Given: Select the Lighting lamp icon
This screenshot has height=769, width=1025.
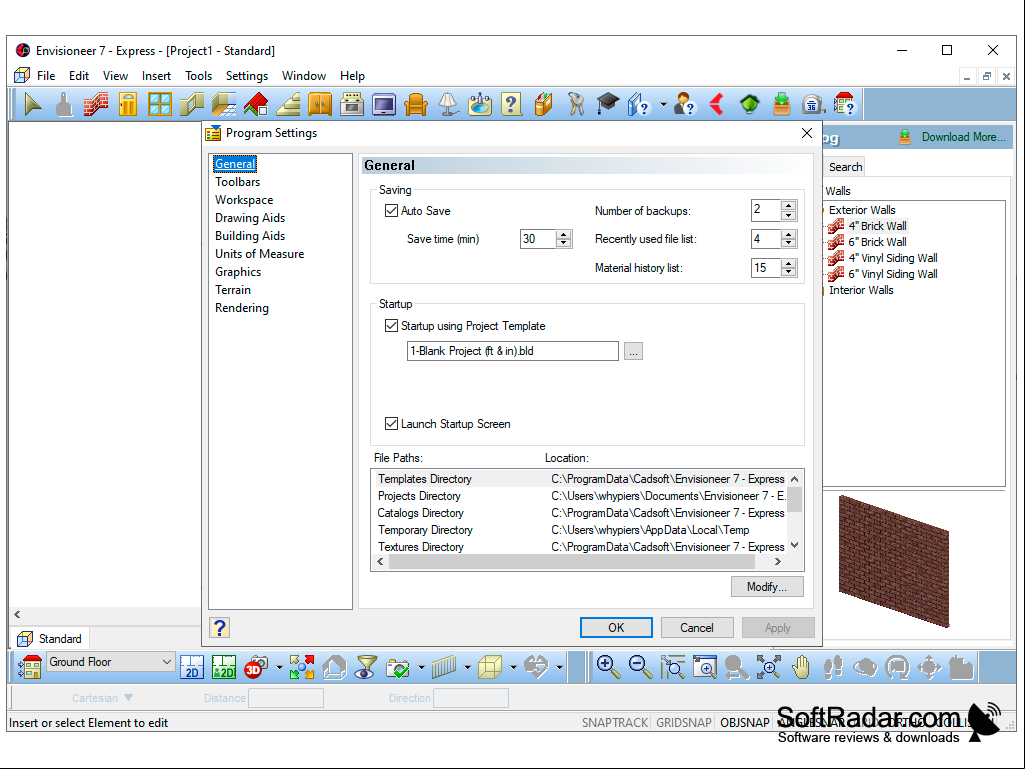Looking at the screenshot, I should click(x=448, y=104).
